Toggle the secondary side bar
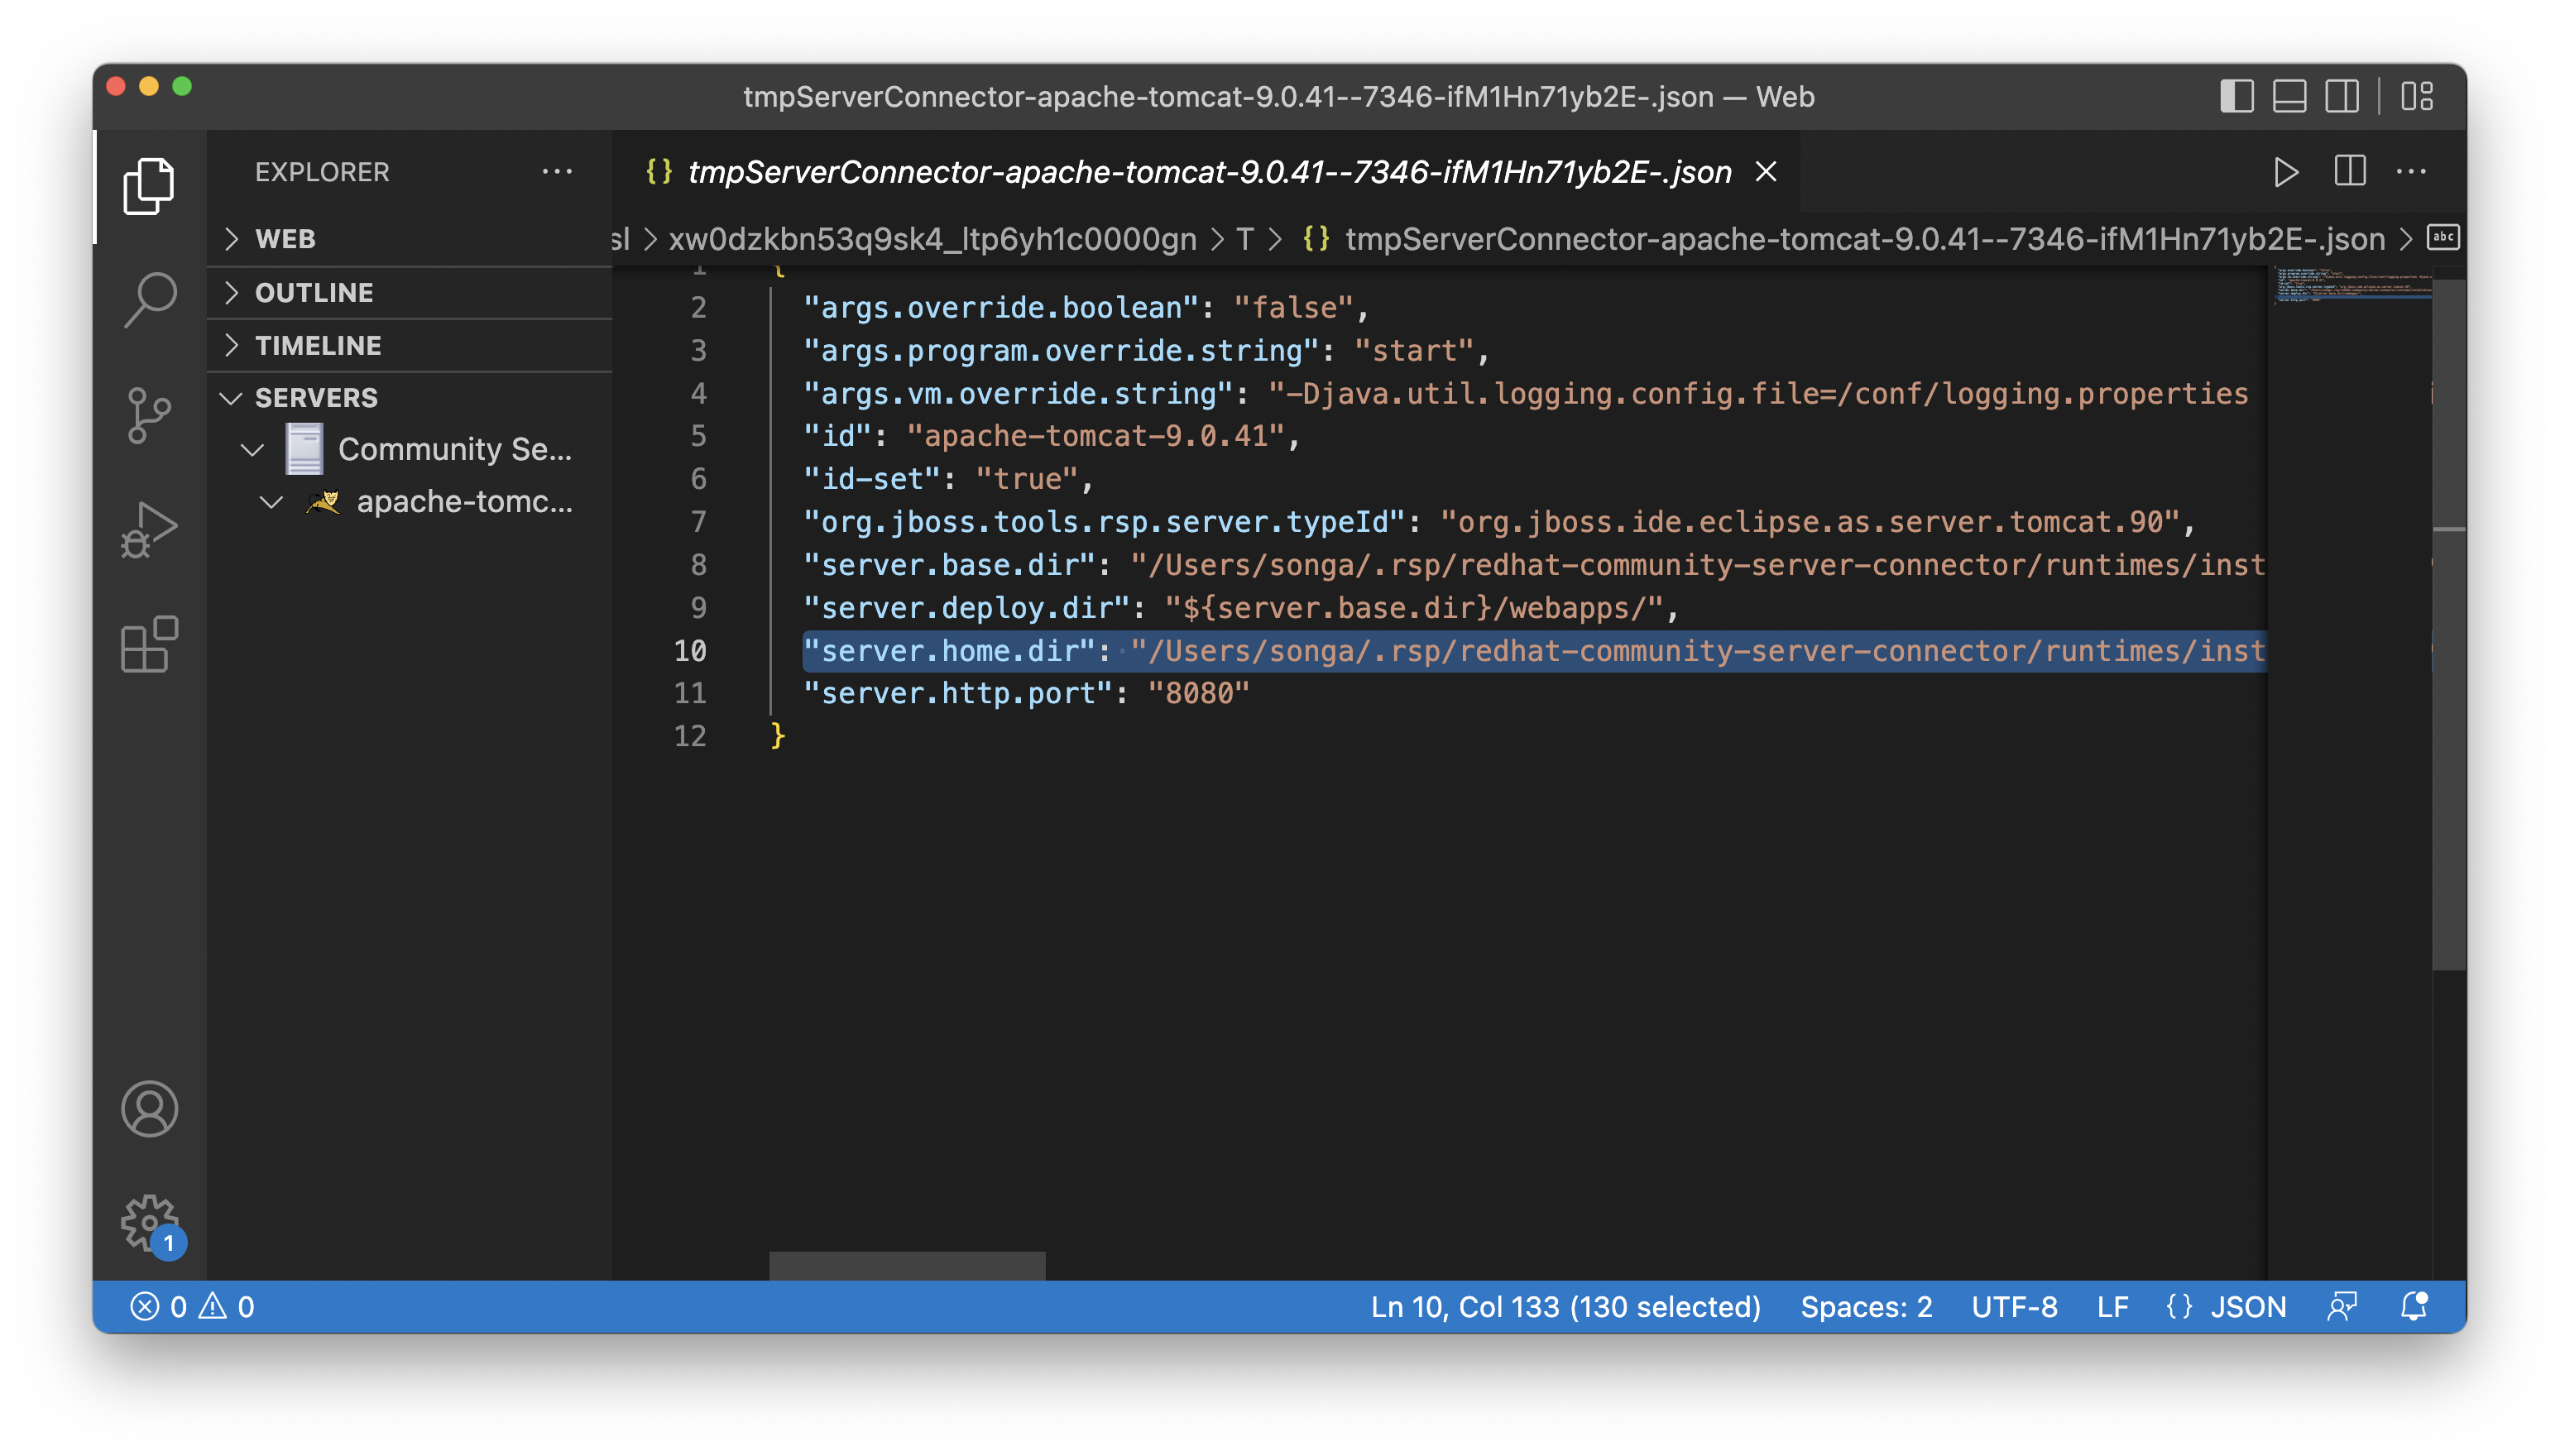The height and width of the screenshot is (1456, 2560). point(2342,97)
